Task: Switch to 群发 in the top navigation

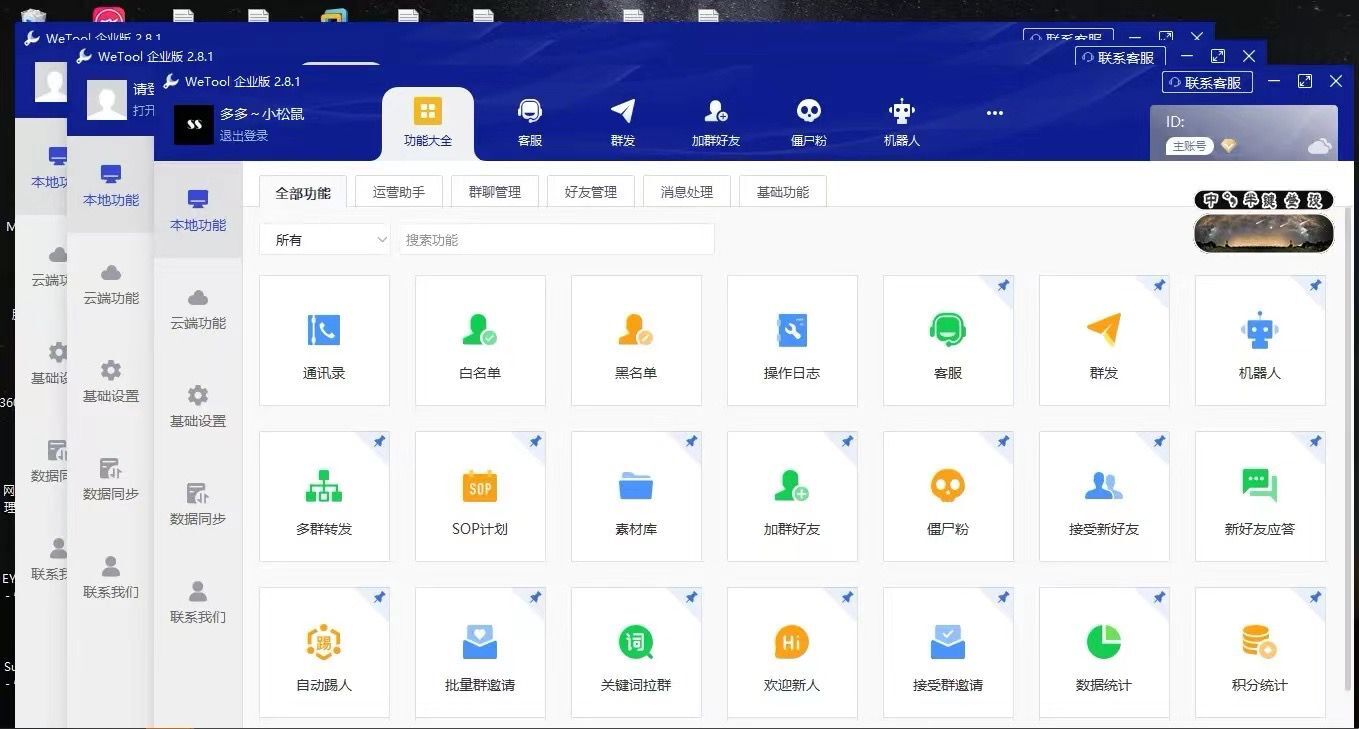Action: coord(623,123)
